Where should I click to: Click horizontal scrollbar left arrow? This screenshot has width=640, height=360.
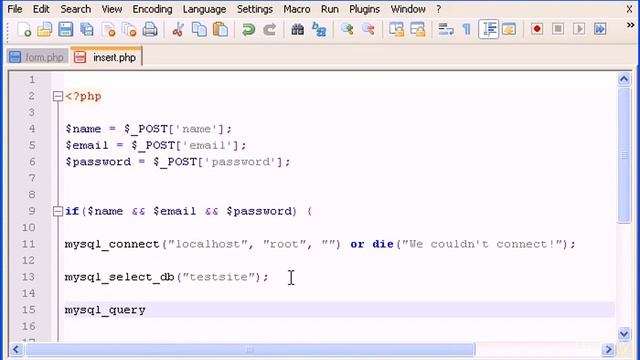pyautogui.click(x=16, y=349)
